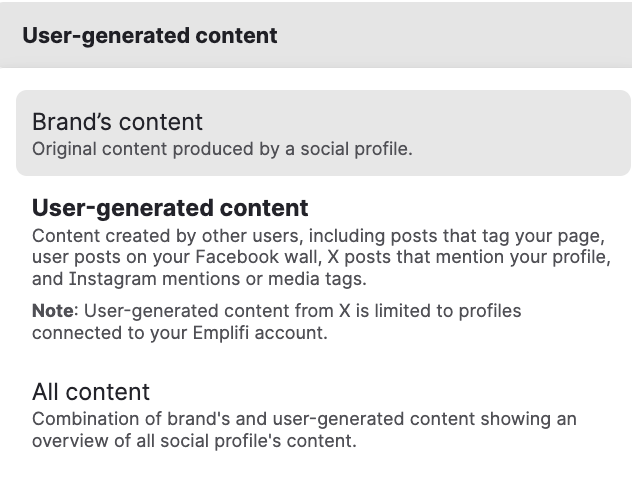
Task: Click the gray header bar title
Action: coord(149,36)
